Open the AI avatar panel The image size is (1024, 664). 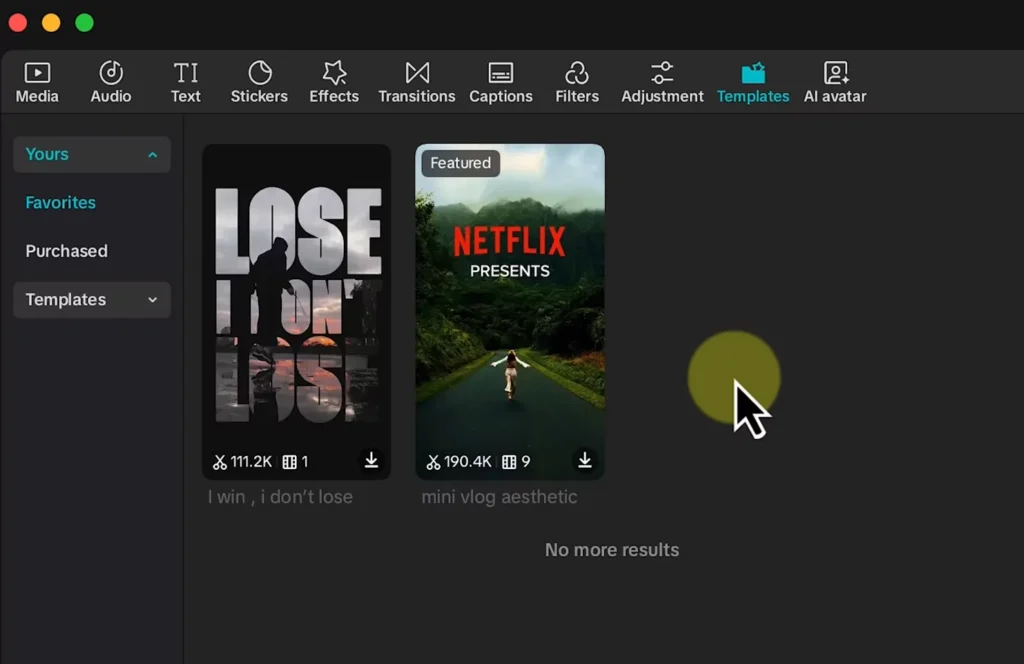point(835,82)
